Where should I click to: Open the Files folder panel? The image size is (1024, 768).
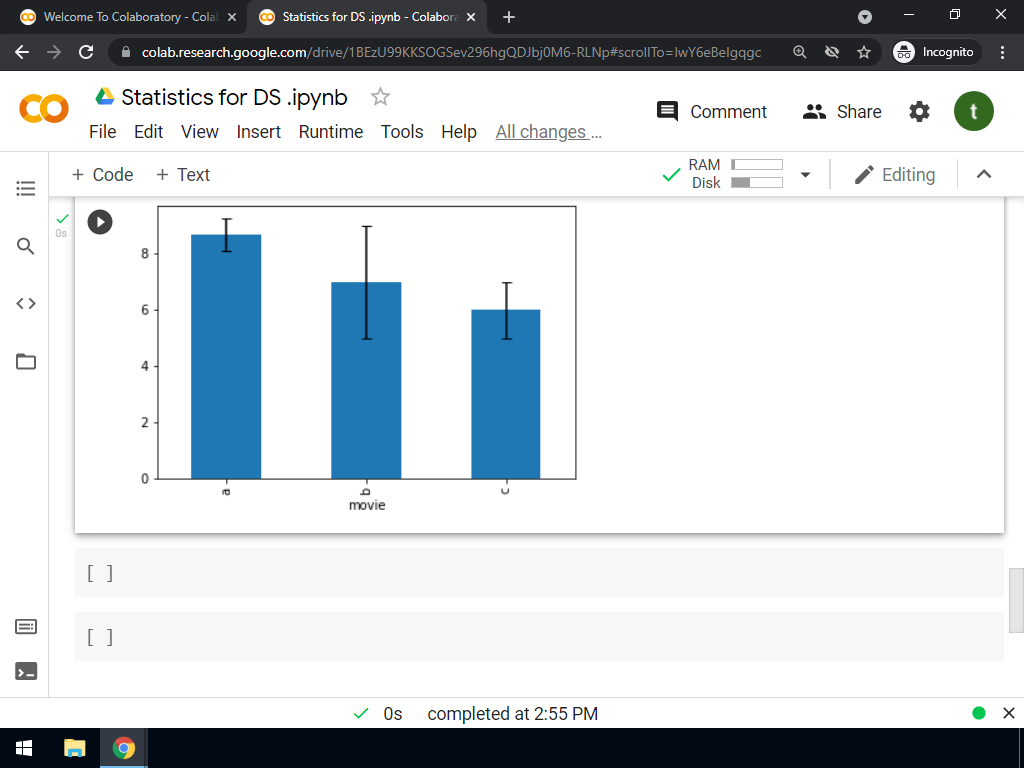coord(25,361)
